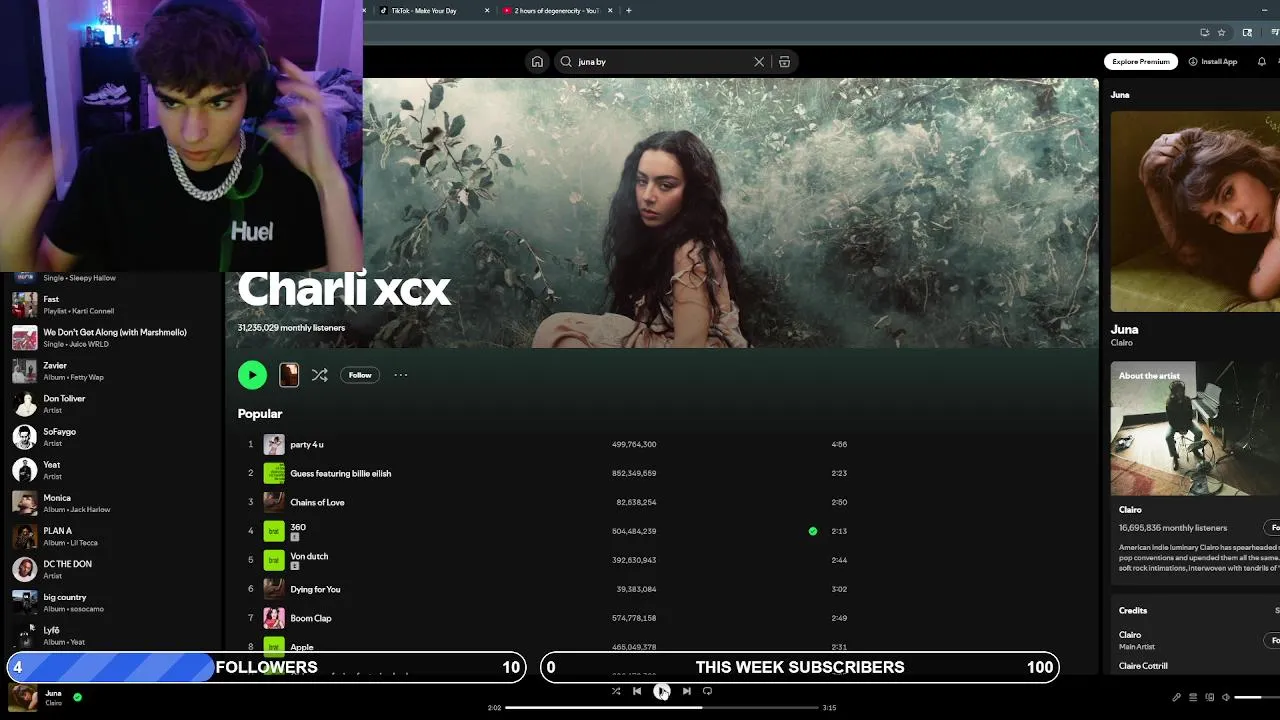The width and height of the screenshot is (1280, 720).
Task: Open more options ellipsis next to Follow
Action: coord(401,375)
